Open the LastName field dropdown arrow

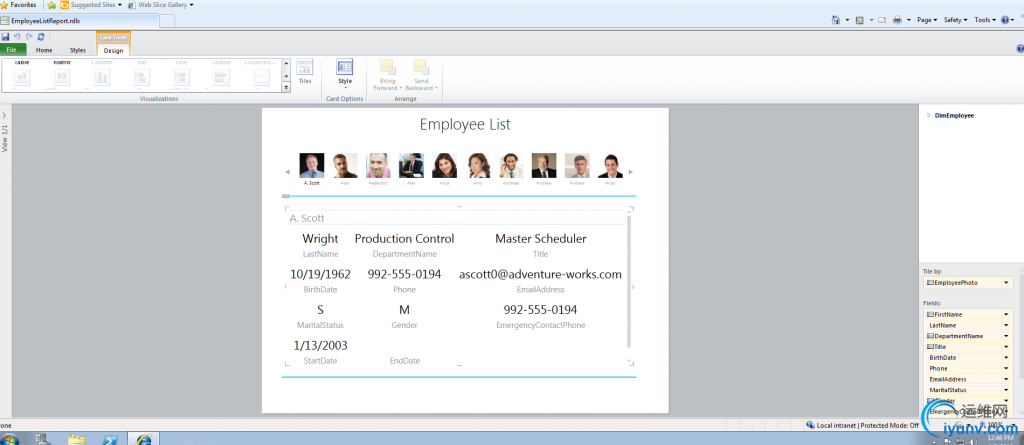tap(1006, 325)
